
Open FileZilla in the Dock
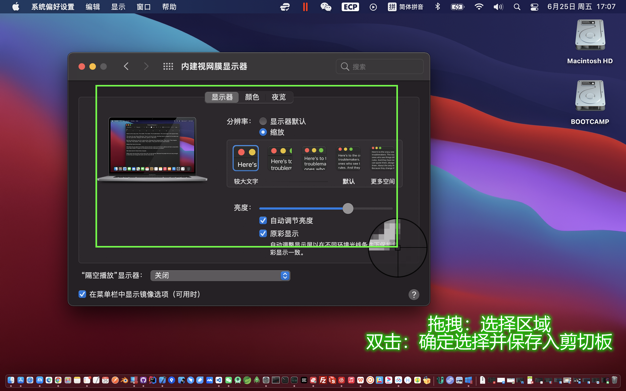pyautogui.click(x=323, y=380)
